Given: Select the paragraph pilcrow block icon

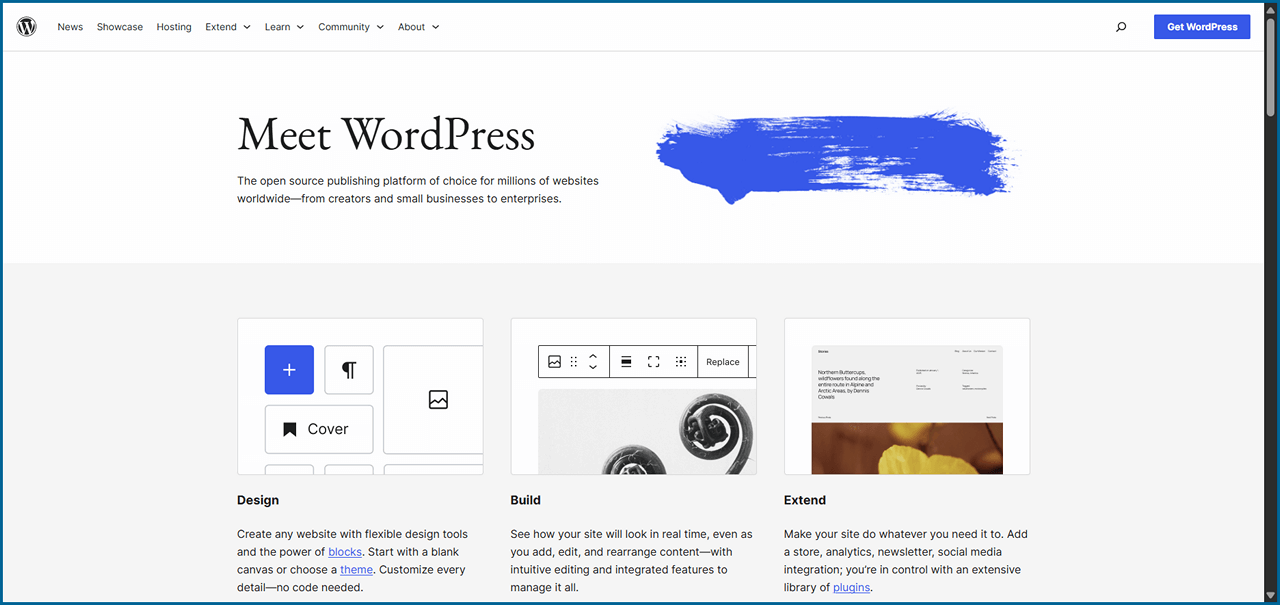Looking at the screenshot, I should [x=349, y=370].
